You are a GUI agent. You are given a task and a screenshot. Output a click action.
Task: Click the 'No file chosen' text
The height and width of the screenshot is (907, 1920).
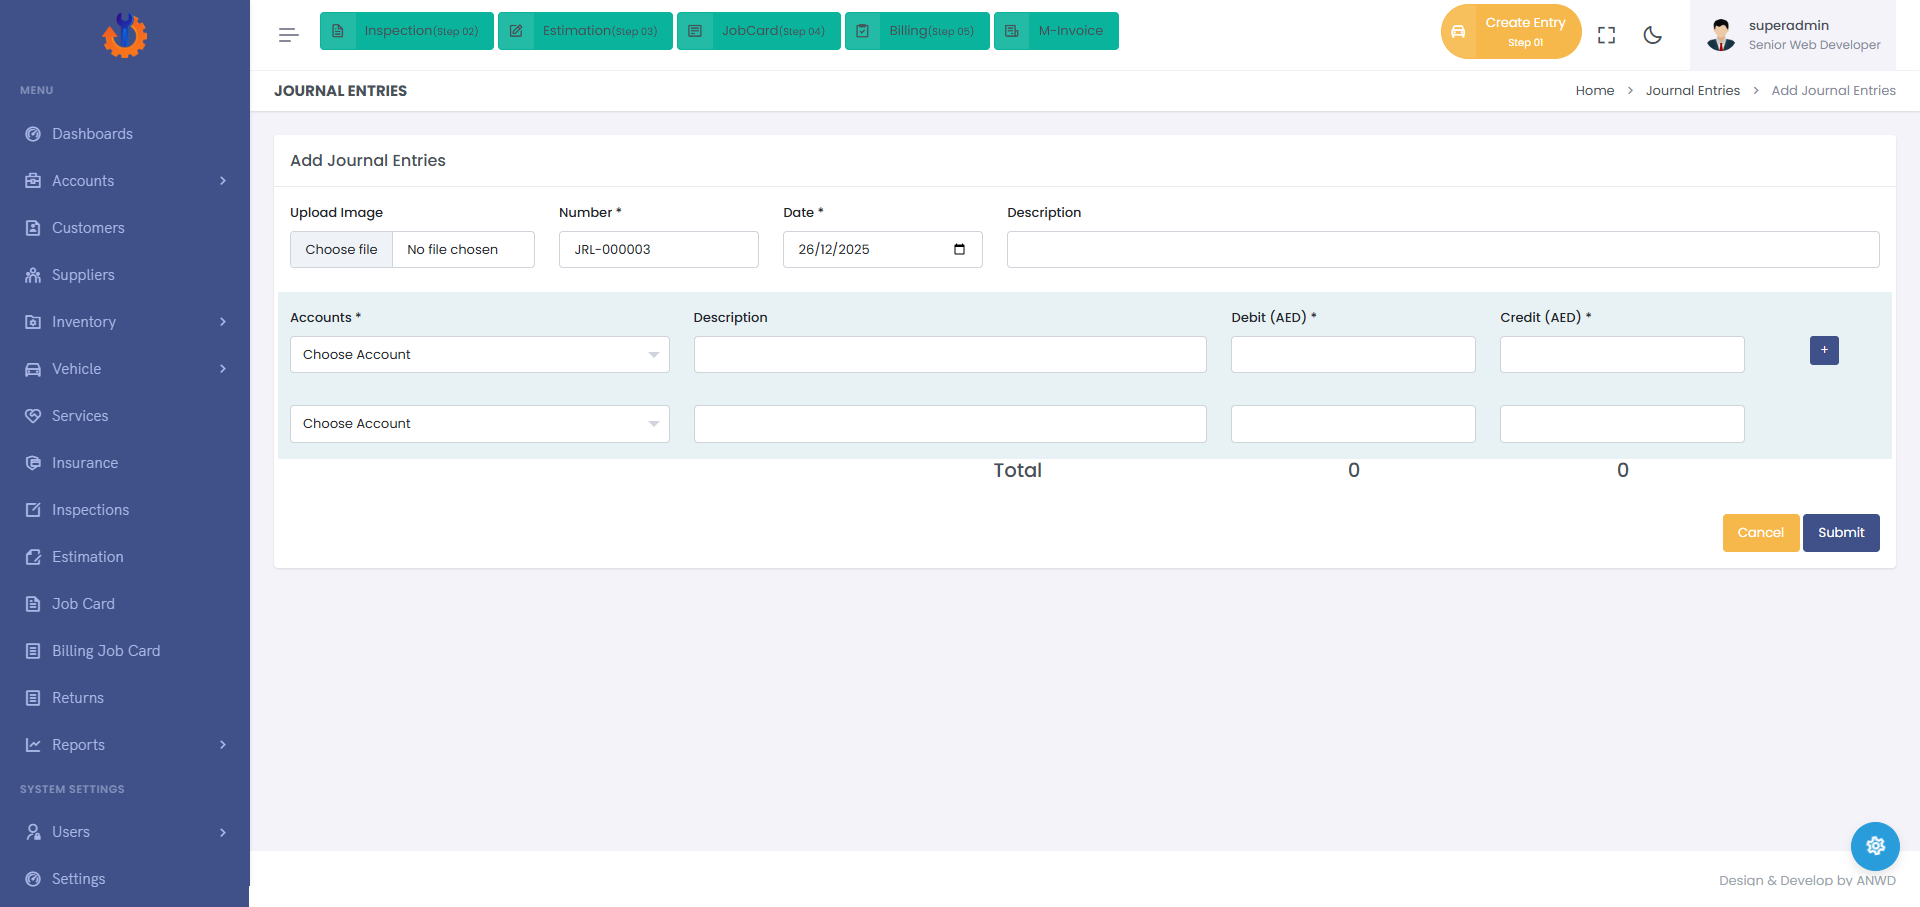pos(452,250)
